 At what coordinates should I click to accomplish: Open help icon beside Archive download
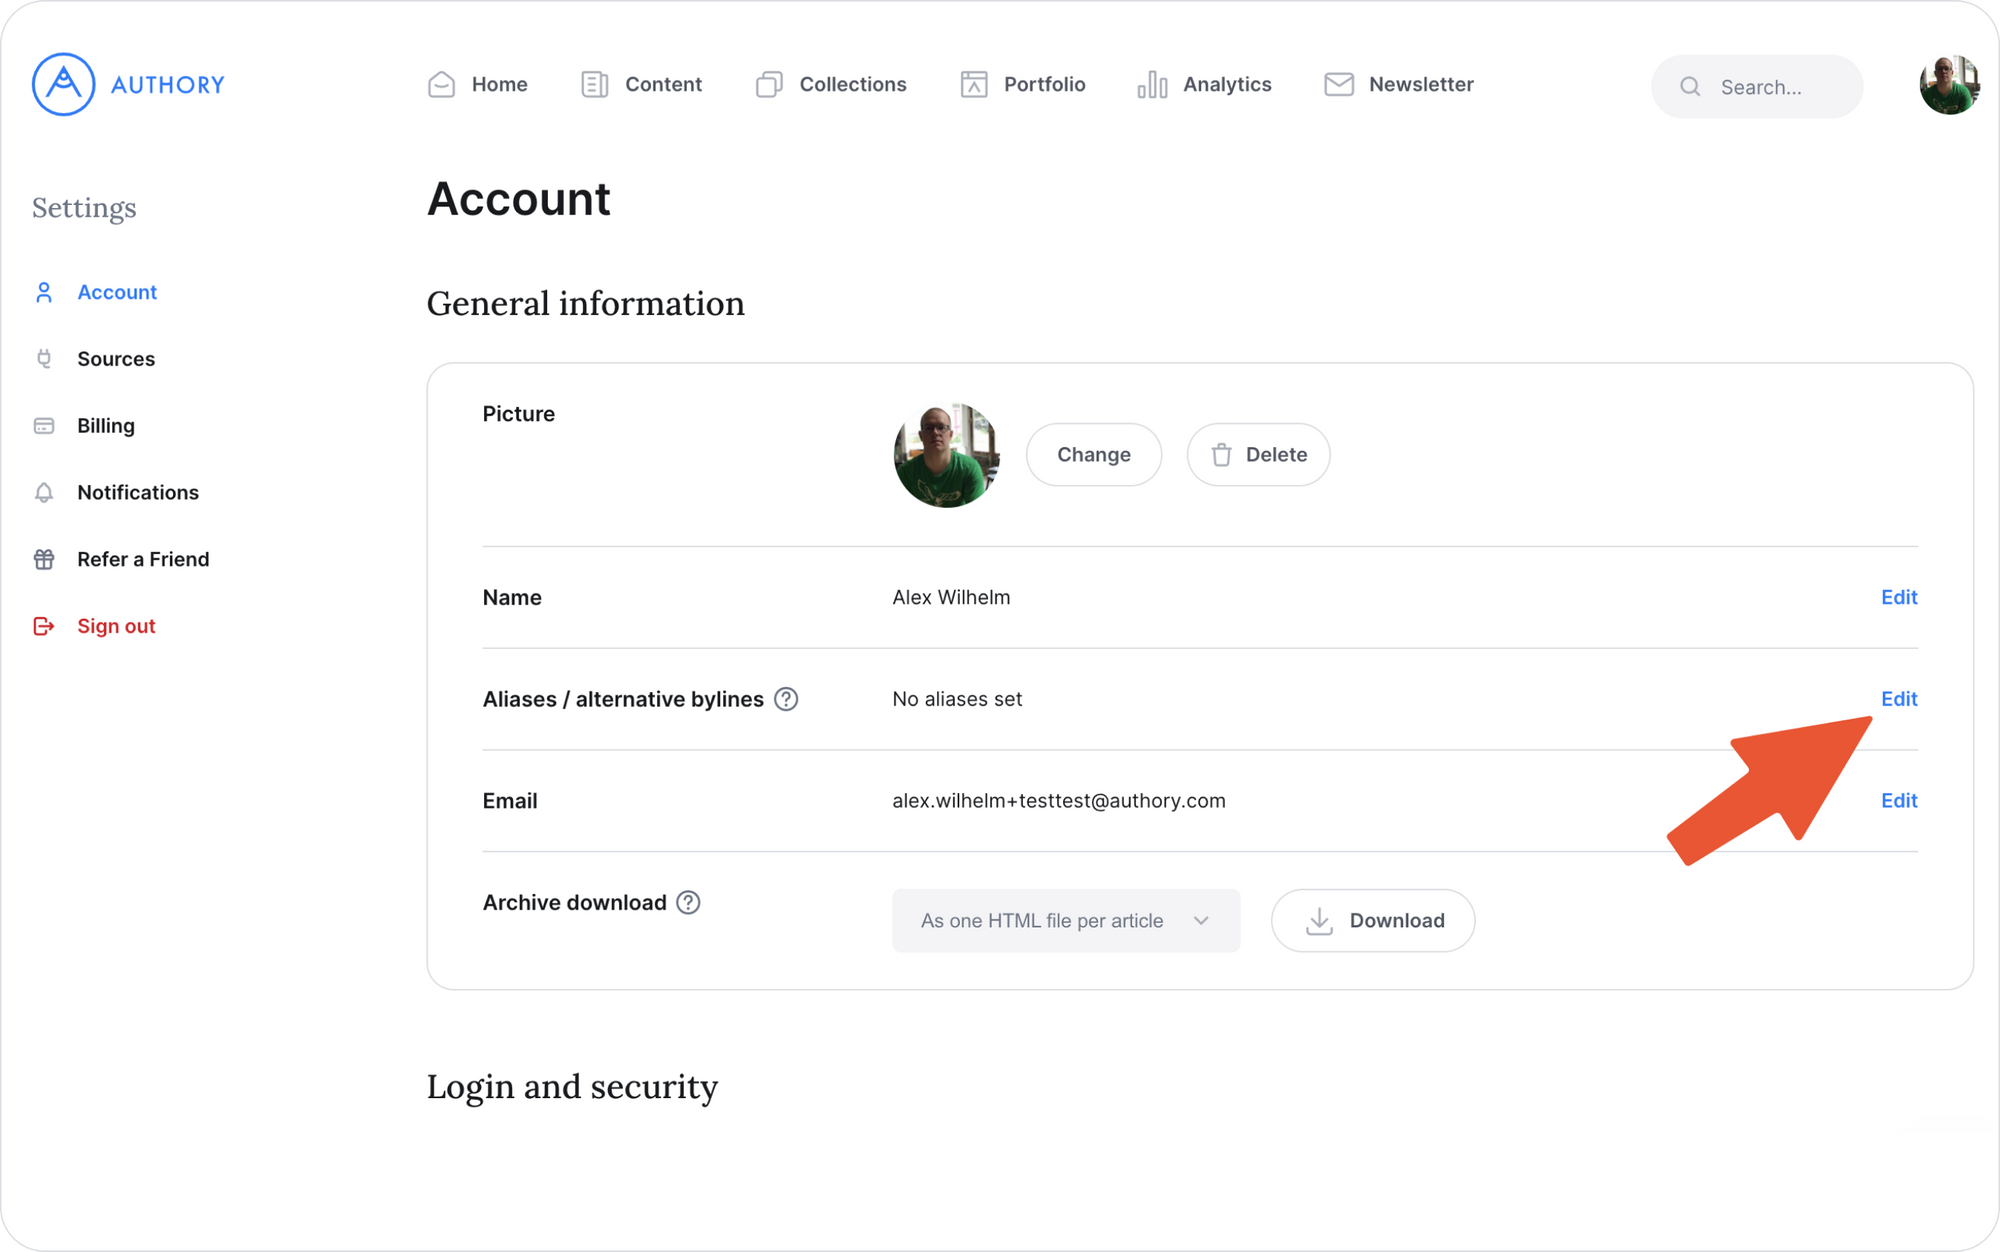tap(688, 902)
